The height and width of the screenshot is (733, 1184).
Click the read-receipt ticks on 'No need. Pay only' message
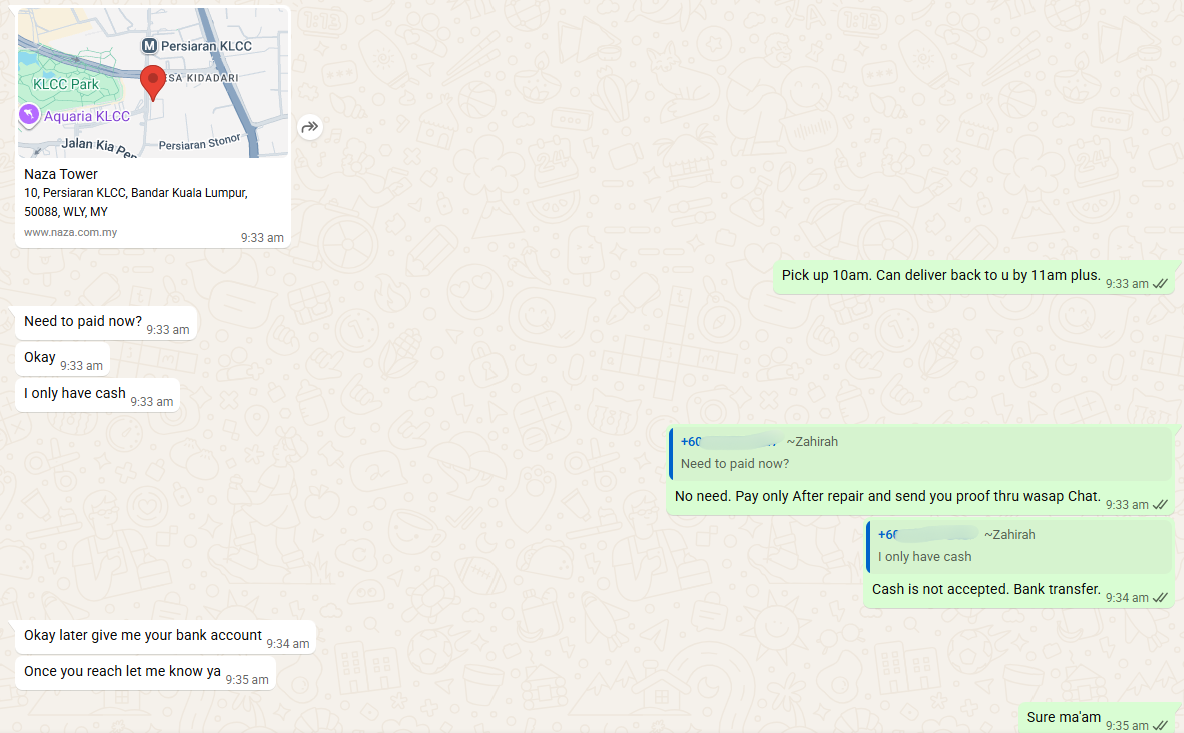tap(1161, 504)
